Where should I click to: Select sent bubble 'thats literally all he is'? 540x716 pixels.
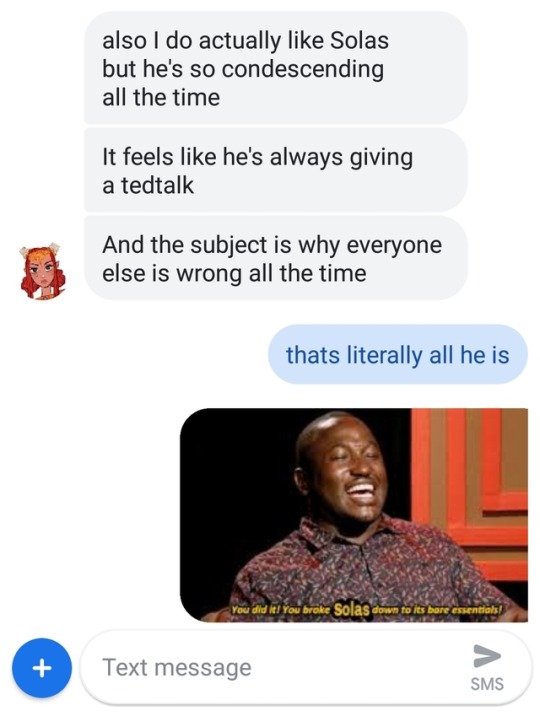(x=398, y=355)
